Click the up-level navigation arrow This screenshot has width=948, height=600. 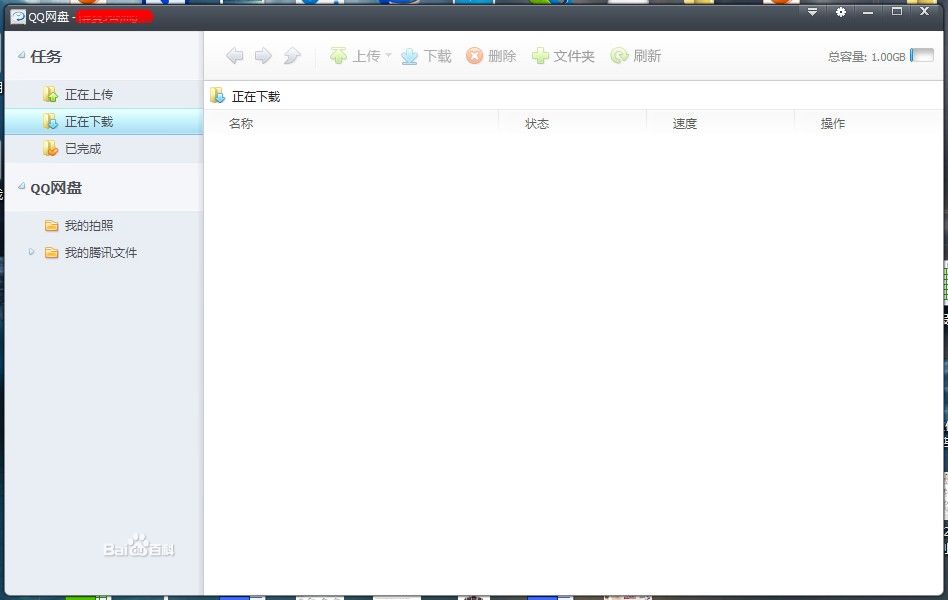[291, 55]
